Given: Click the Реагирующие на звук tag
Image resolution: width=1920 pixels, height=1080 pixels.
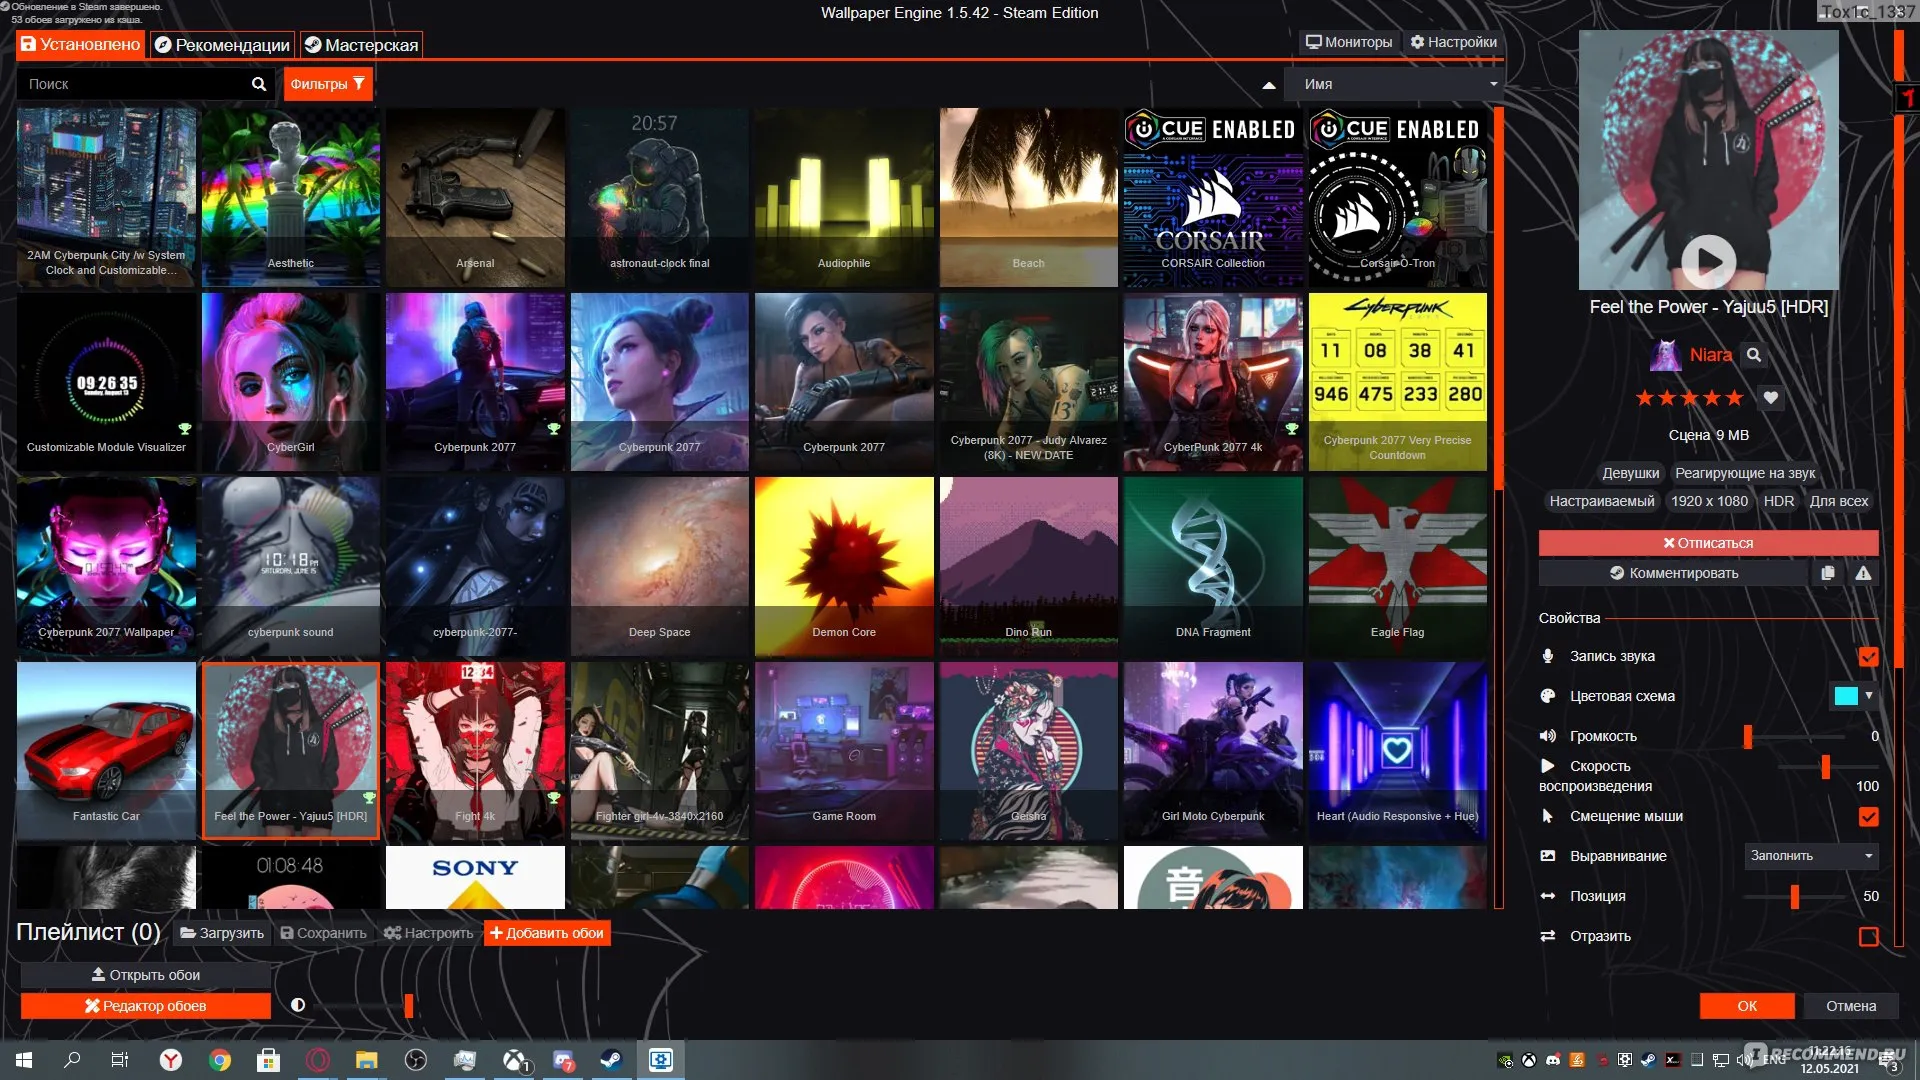Looking at the screenshot, I should click(1744, 473).
